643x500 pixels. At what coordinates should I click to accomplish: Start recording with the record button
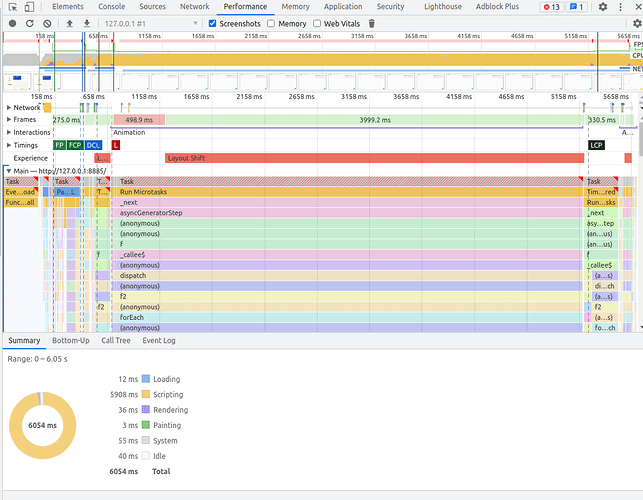13,23
